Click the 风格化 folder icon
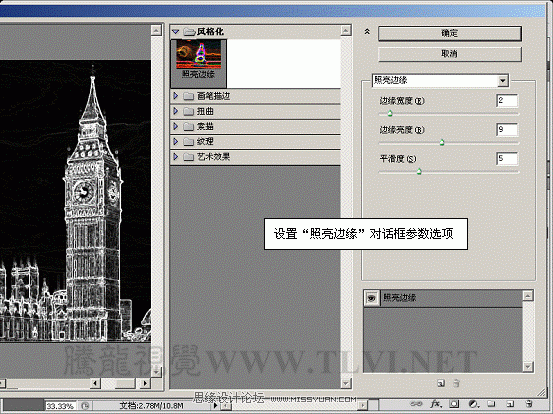Viewport: 553px width, 414px height. [x=189, y=32]
